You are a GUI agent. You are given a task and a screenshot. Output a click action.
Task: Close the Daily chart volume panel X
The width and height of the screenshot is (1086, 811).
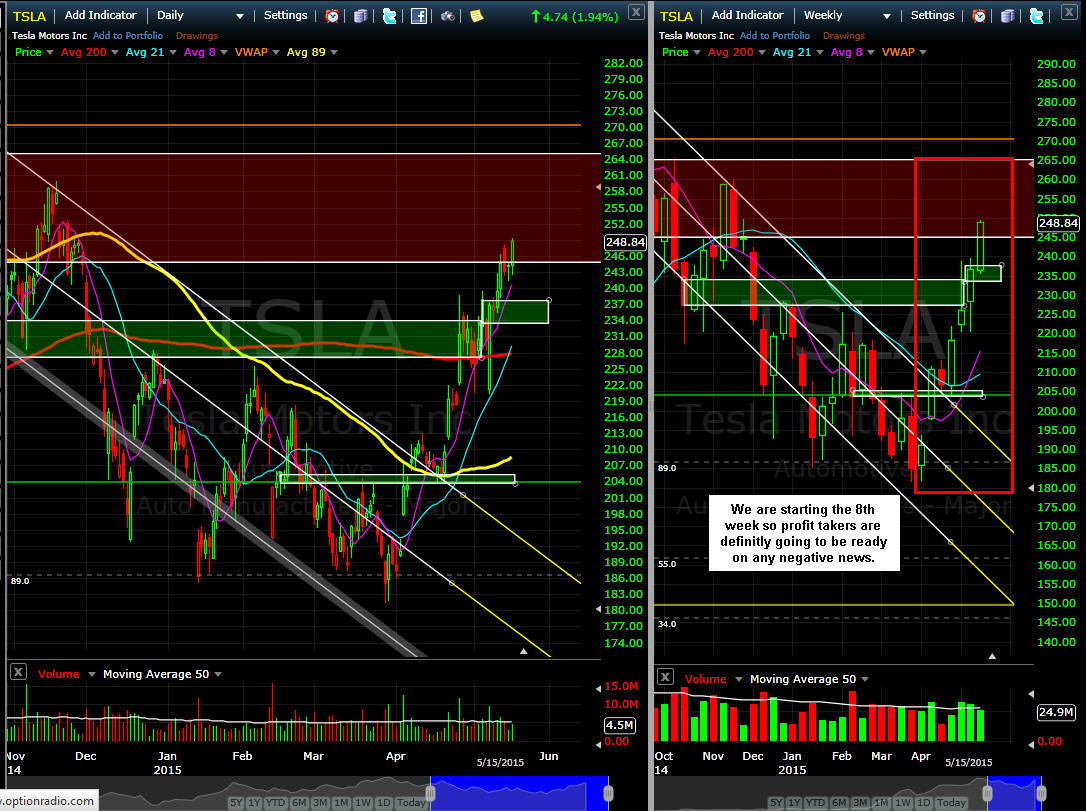click(19, 671)
